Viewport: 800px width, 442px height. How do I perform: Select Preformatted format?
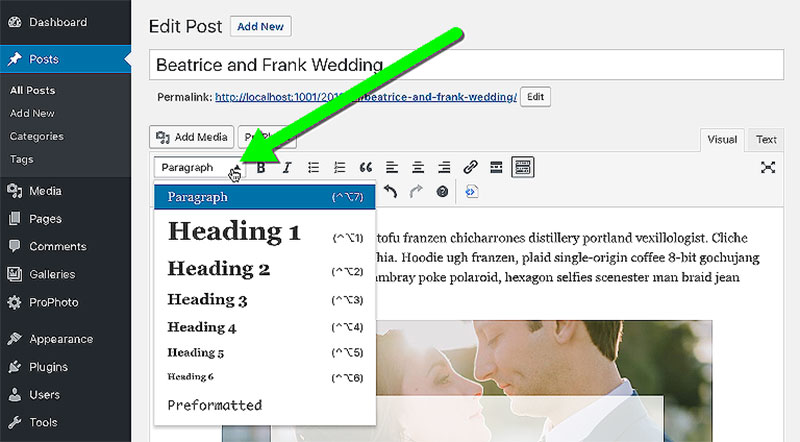coord(265,405)
